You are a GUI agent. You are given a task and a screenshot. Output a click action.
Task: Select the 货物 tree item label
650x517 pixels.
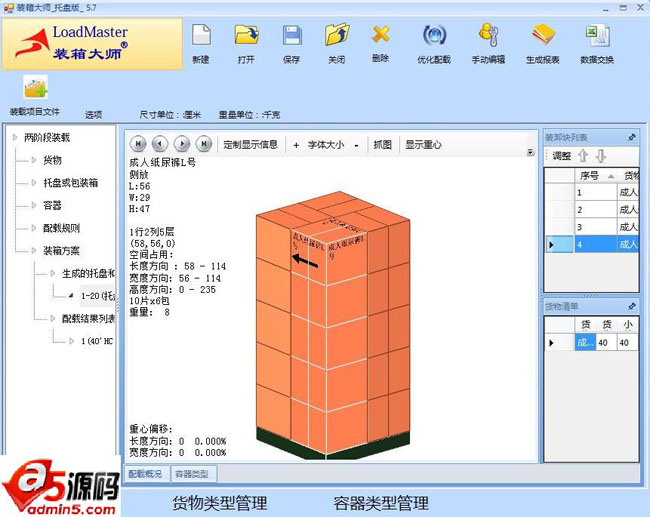(53, 160)
